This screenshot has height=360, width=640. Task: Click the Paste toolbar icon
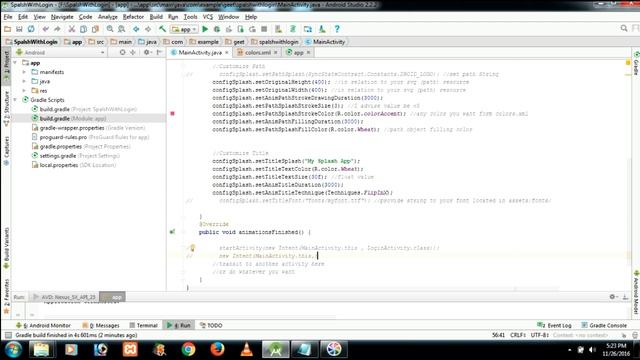pyautogui.click(x=95, y=29)
